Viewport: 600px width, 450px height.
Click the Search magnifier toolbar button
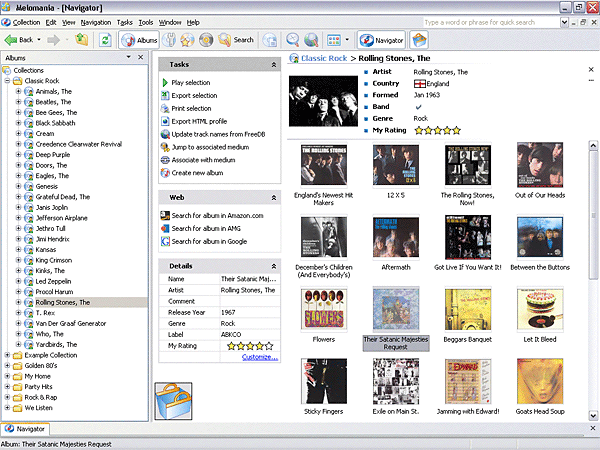[236, 40]
